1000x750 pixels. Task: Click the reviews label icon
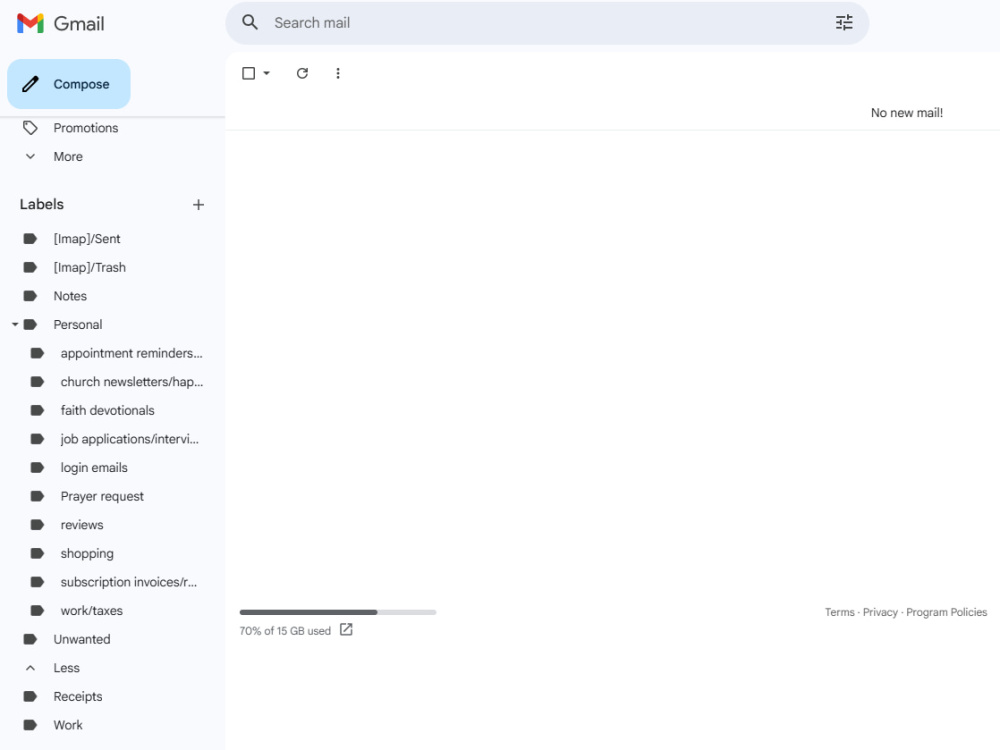[37, 525]
